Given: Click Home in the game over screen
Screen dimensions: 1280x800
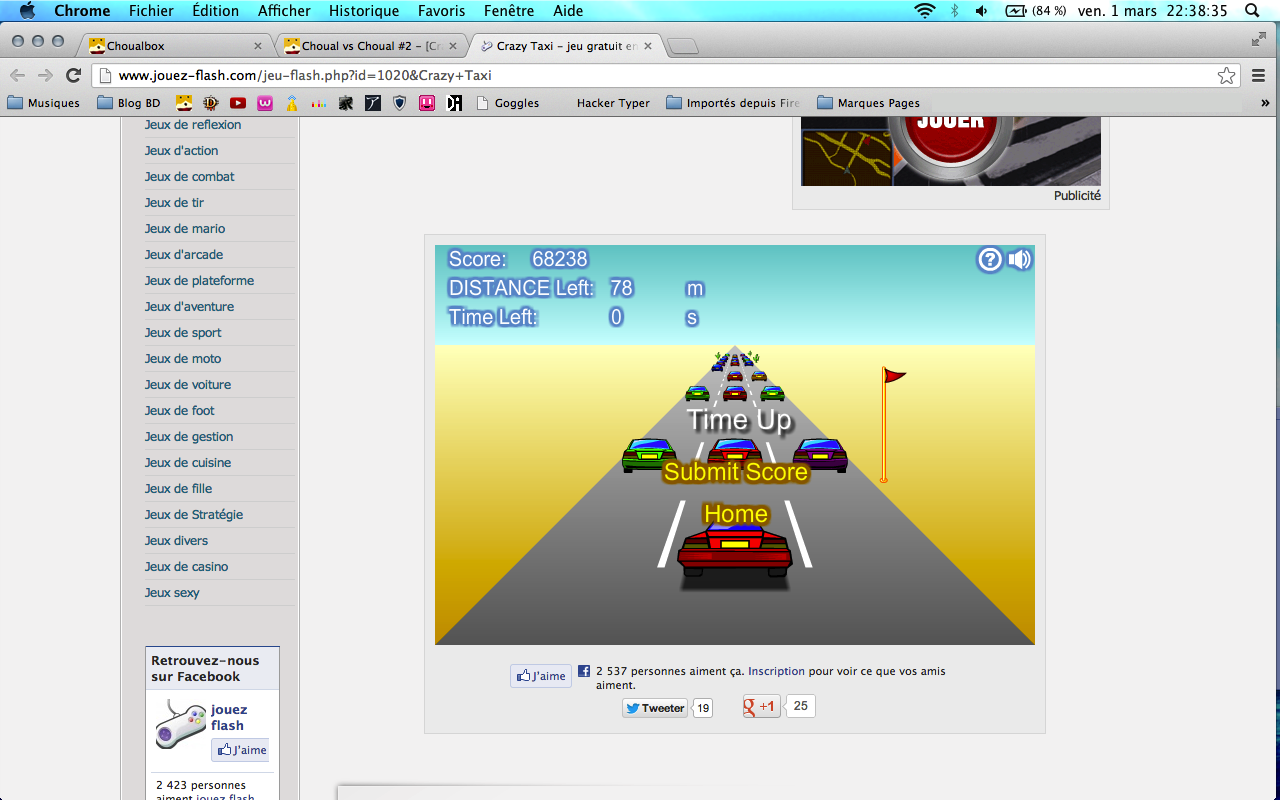Looking at the screenshot, I should (x=736, y=514).
